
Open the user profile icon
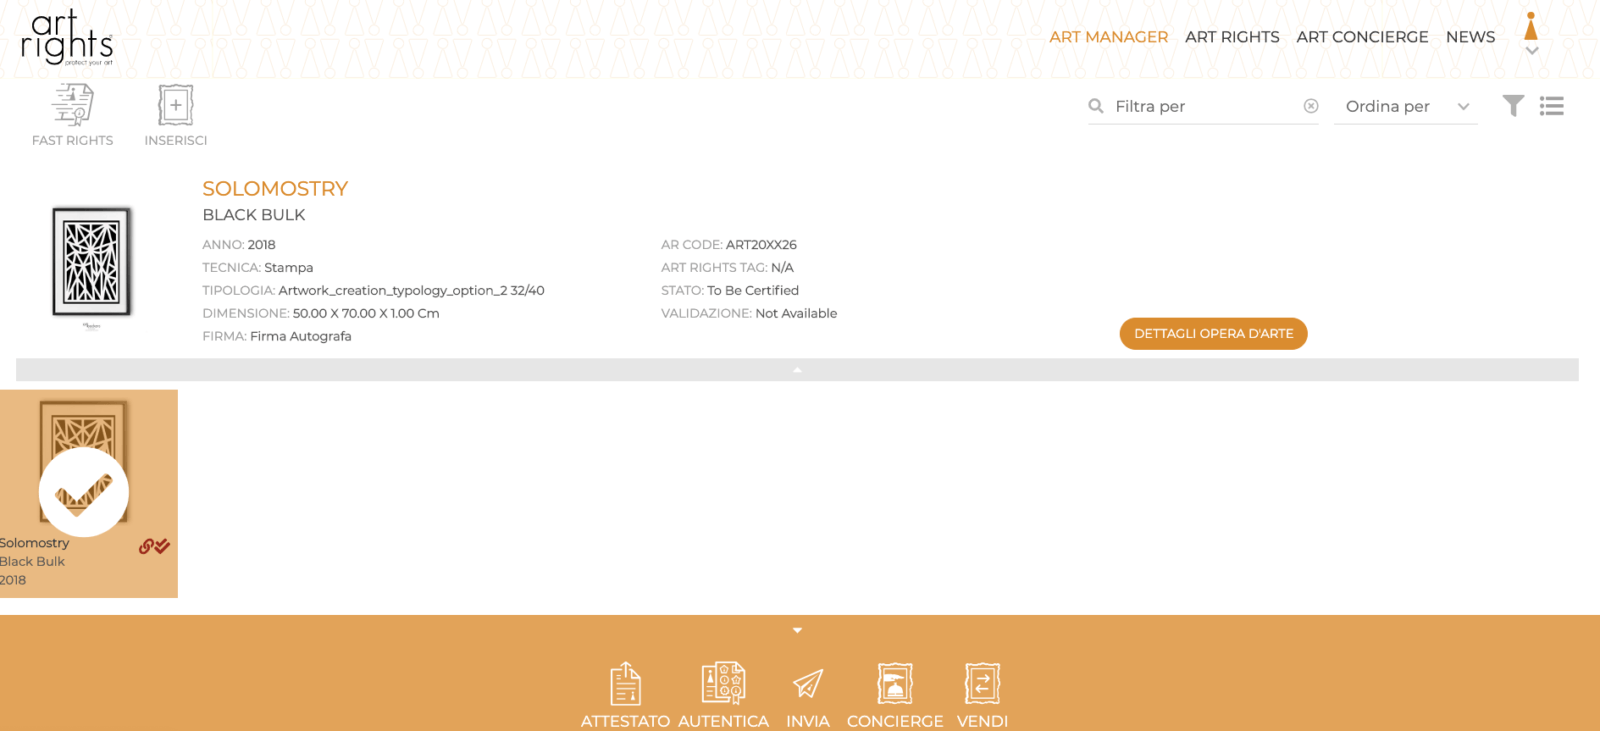point(1531,26)
